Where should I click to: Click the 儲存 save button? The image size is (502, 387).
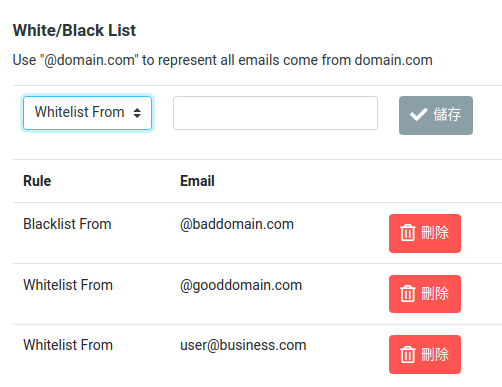point(436,115)
